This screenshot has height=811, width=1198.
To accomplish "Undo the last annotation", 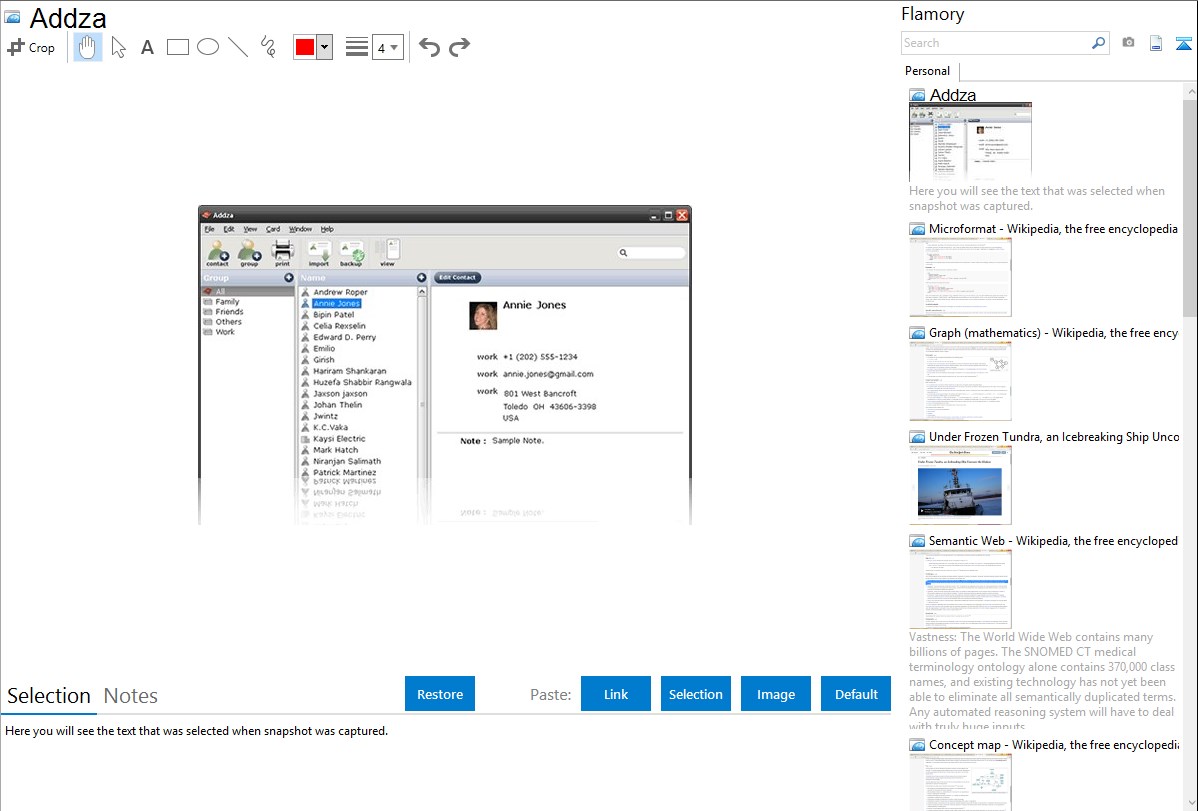I will coord(429,47).
